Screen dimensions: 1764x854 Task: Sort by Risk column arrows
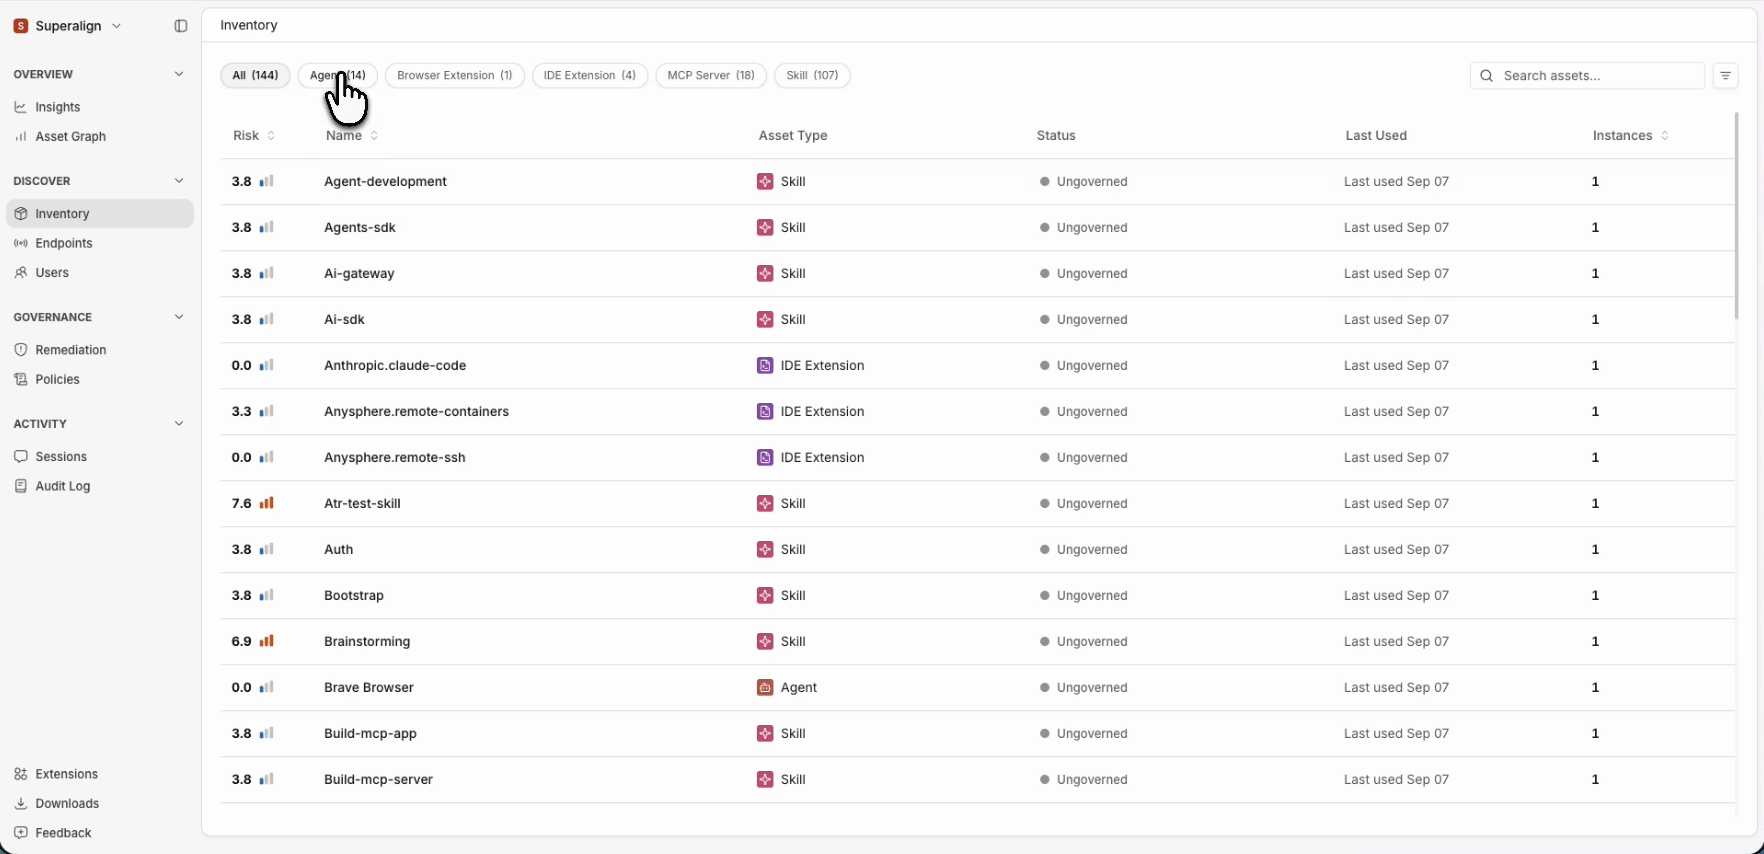coord(271,136)
